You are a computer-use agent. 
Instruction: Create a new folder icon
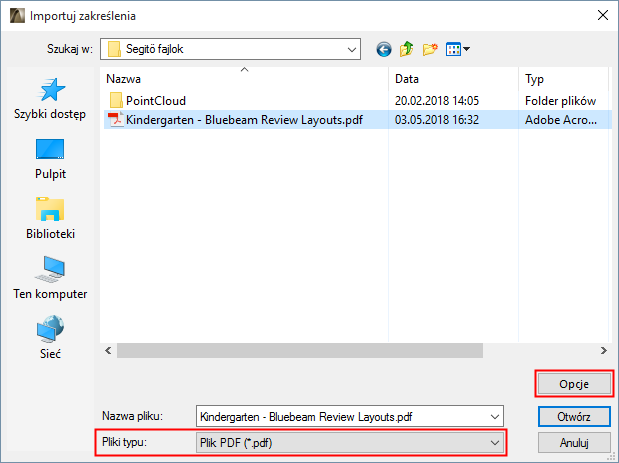[x=430, y=49]
